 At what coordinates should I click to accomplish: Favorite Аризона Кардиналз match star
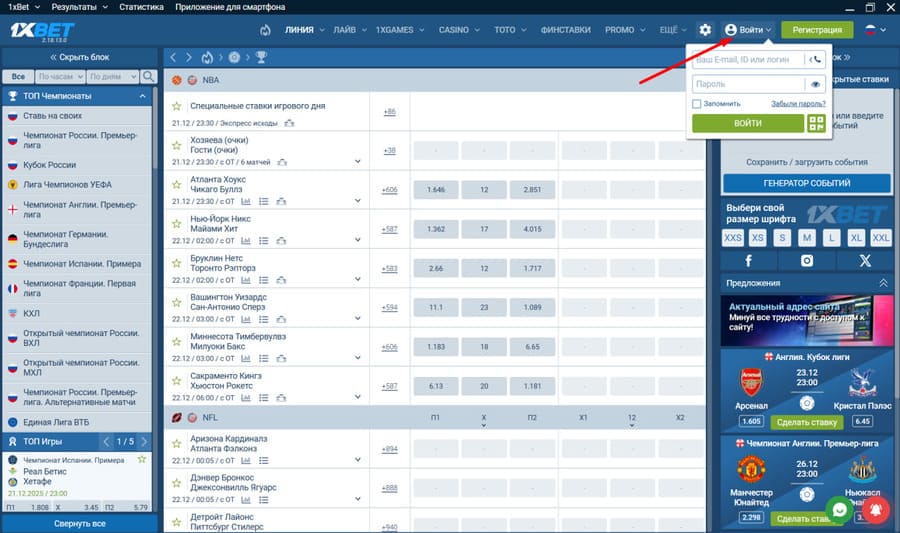click(x=177, y=443)
